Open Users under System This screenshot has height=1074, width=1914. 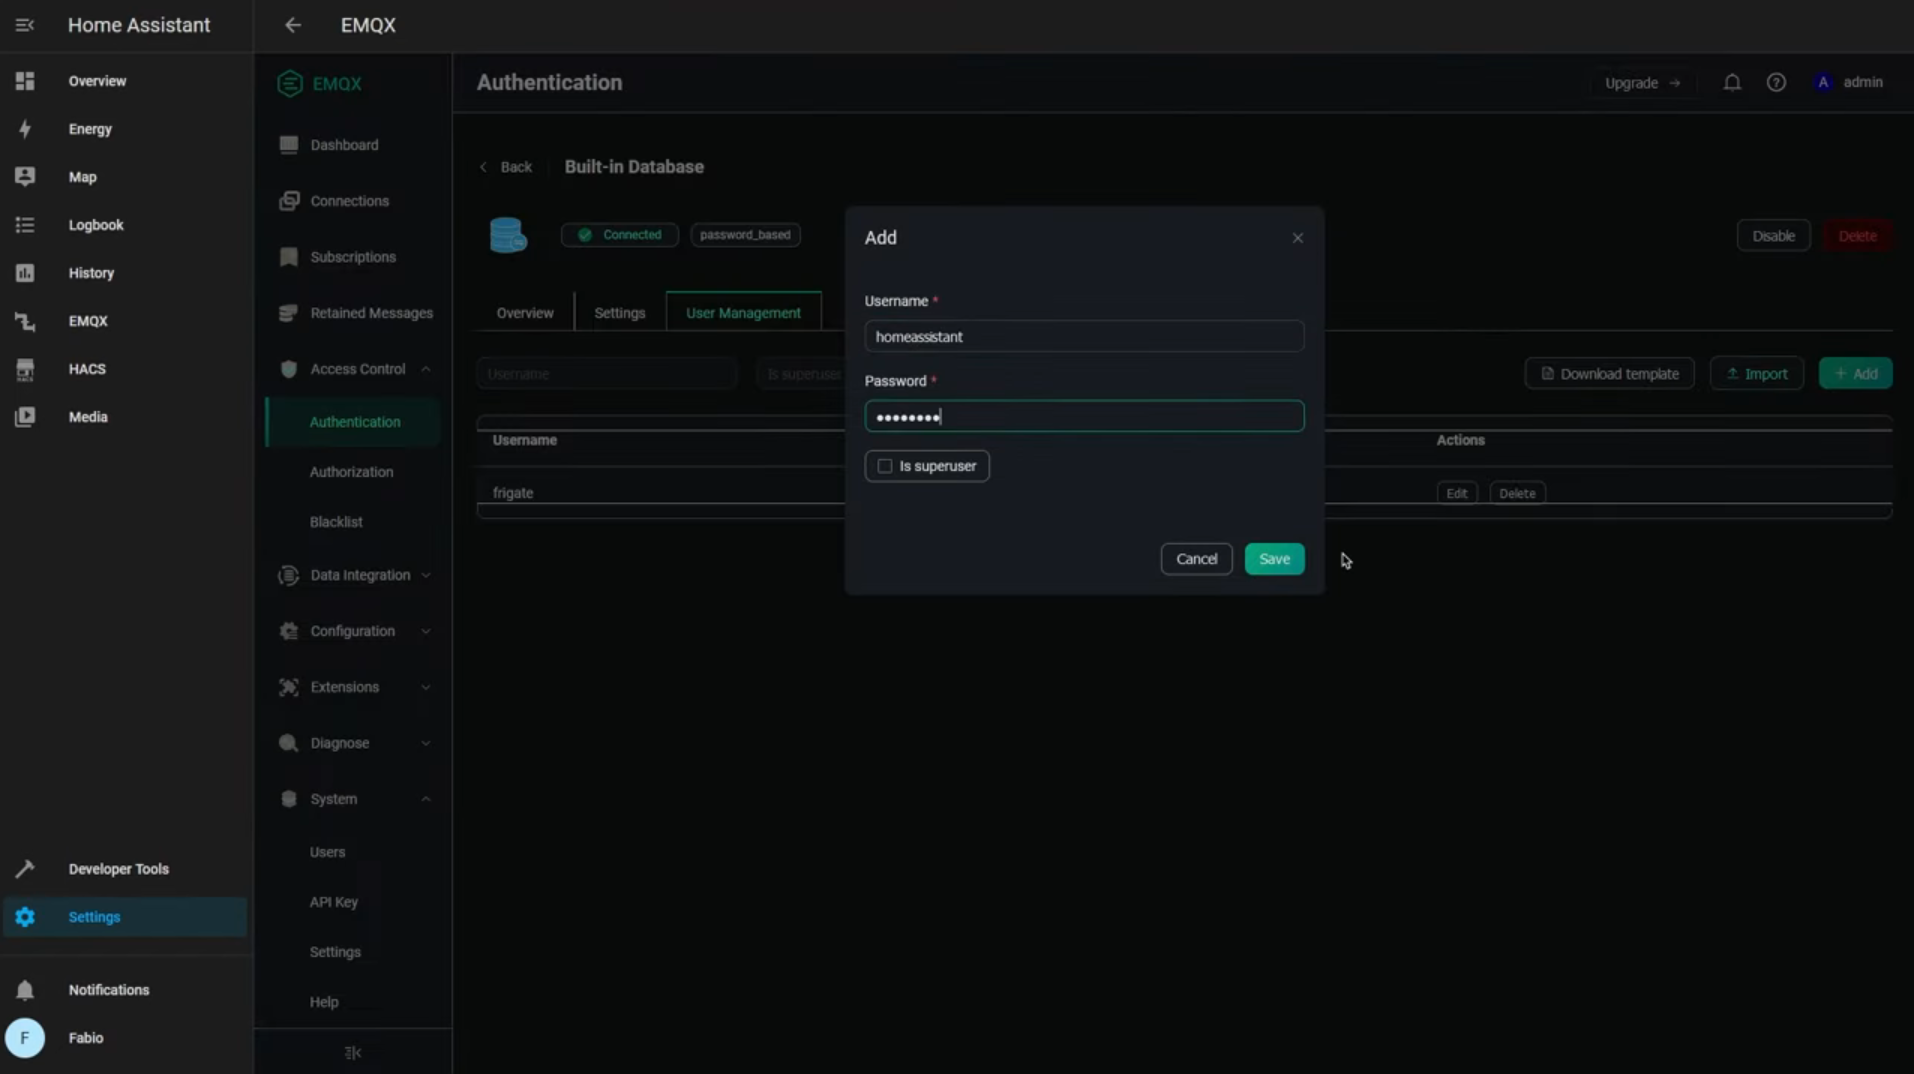327,852
